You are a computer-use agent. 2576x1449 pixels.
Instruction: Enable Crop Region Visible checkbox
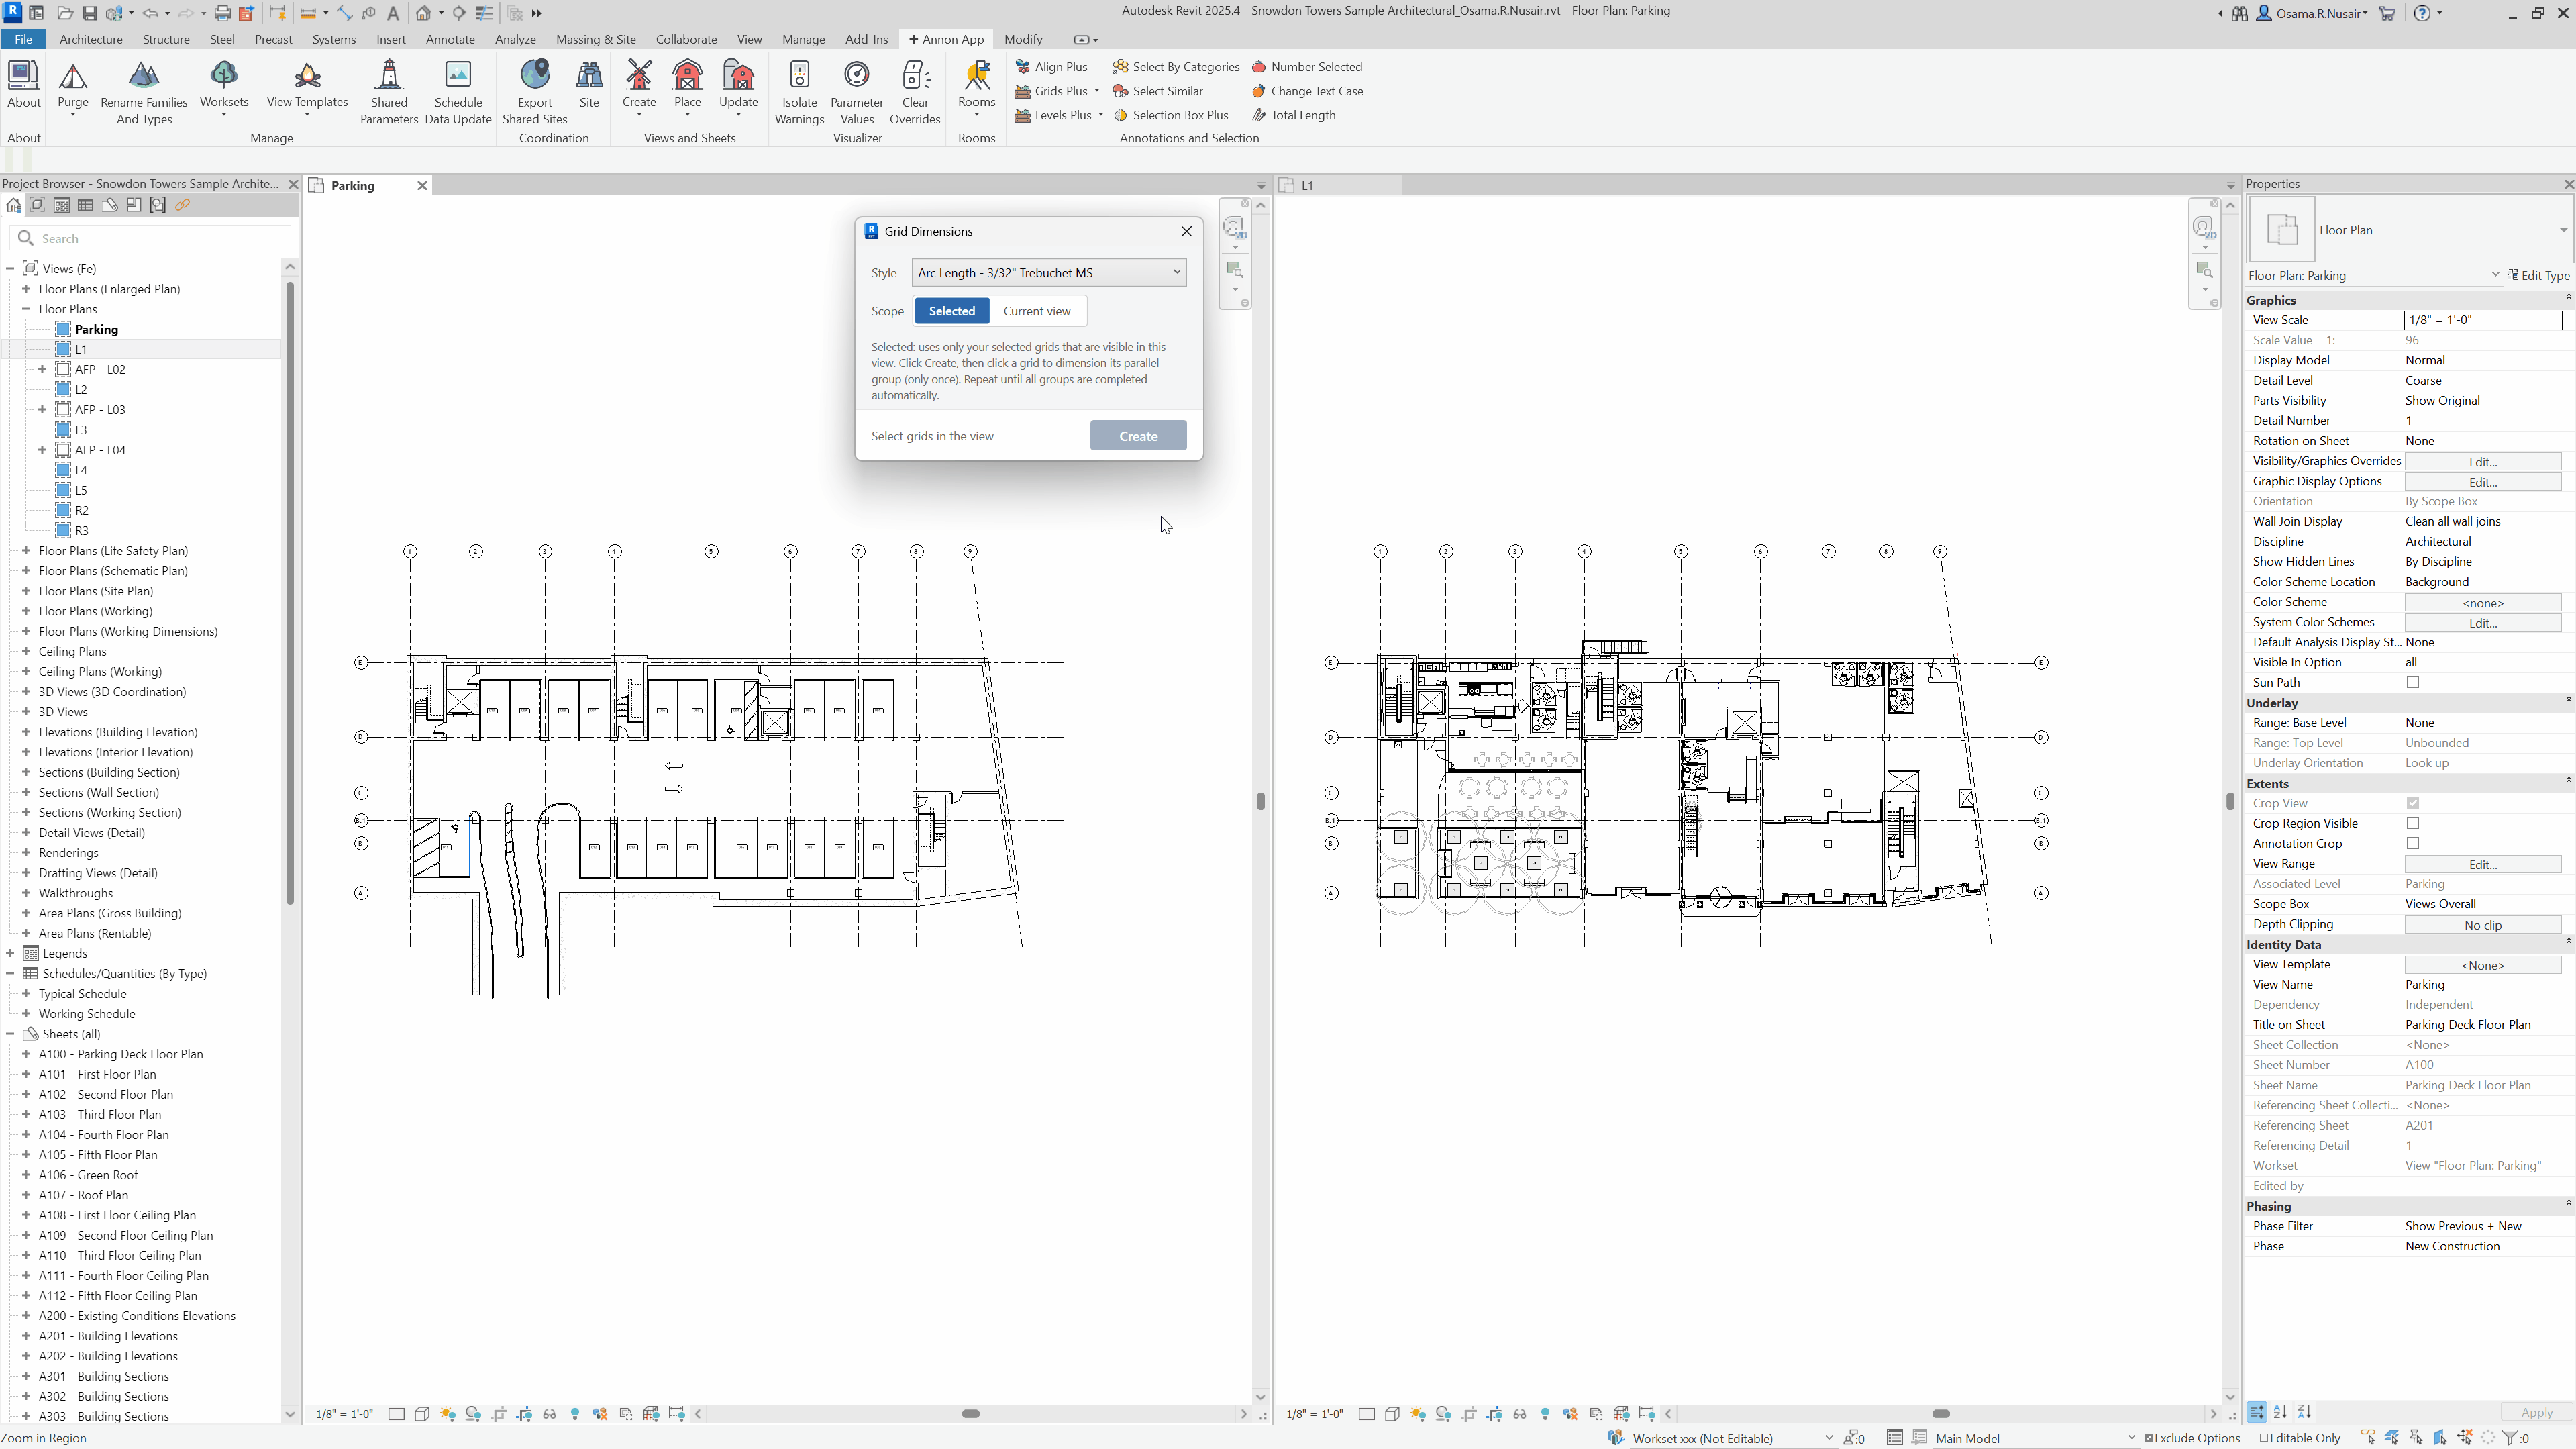(2413, 824)
